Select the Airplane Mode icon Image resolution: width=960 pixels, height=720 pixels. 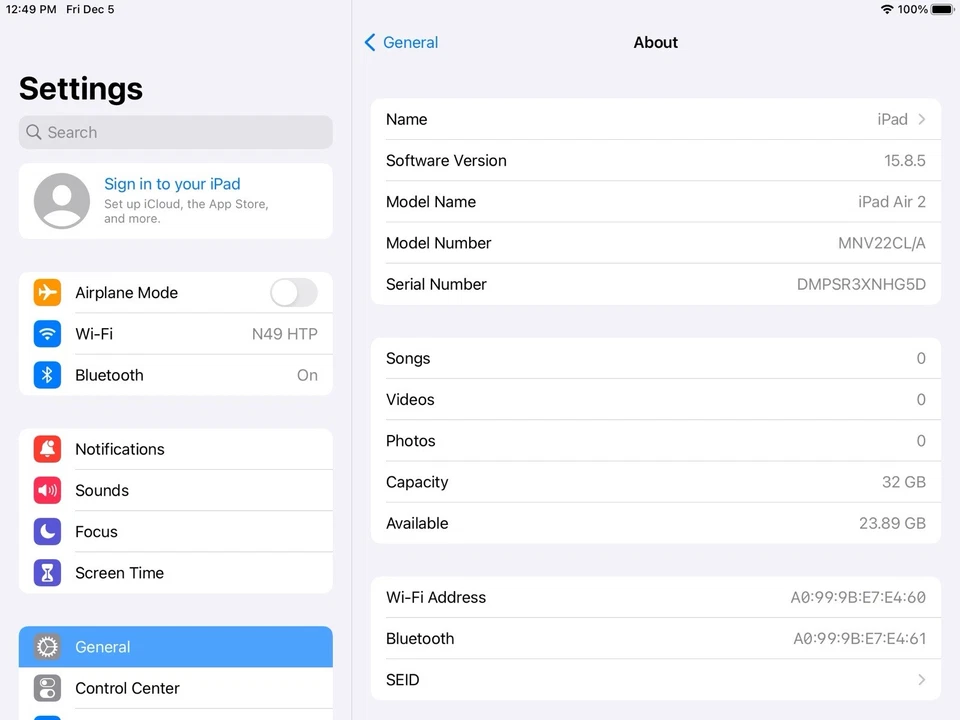click(47, 292)
